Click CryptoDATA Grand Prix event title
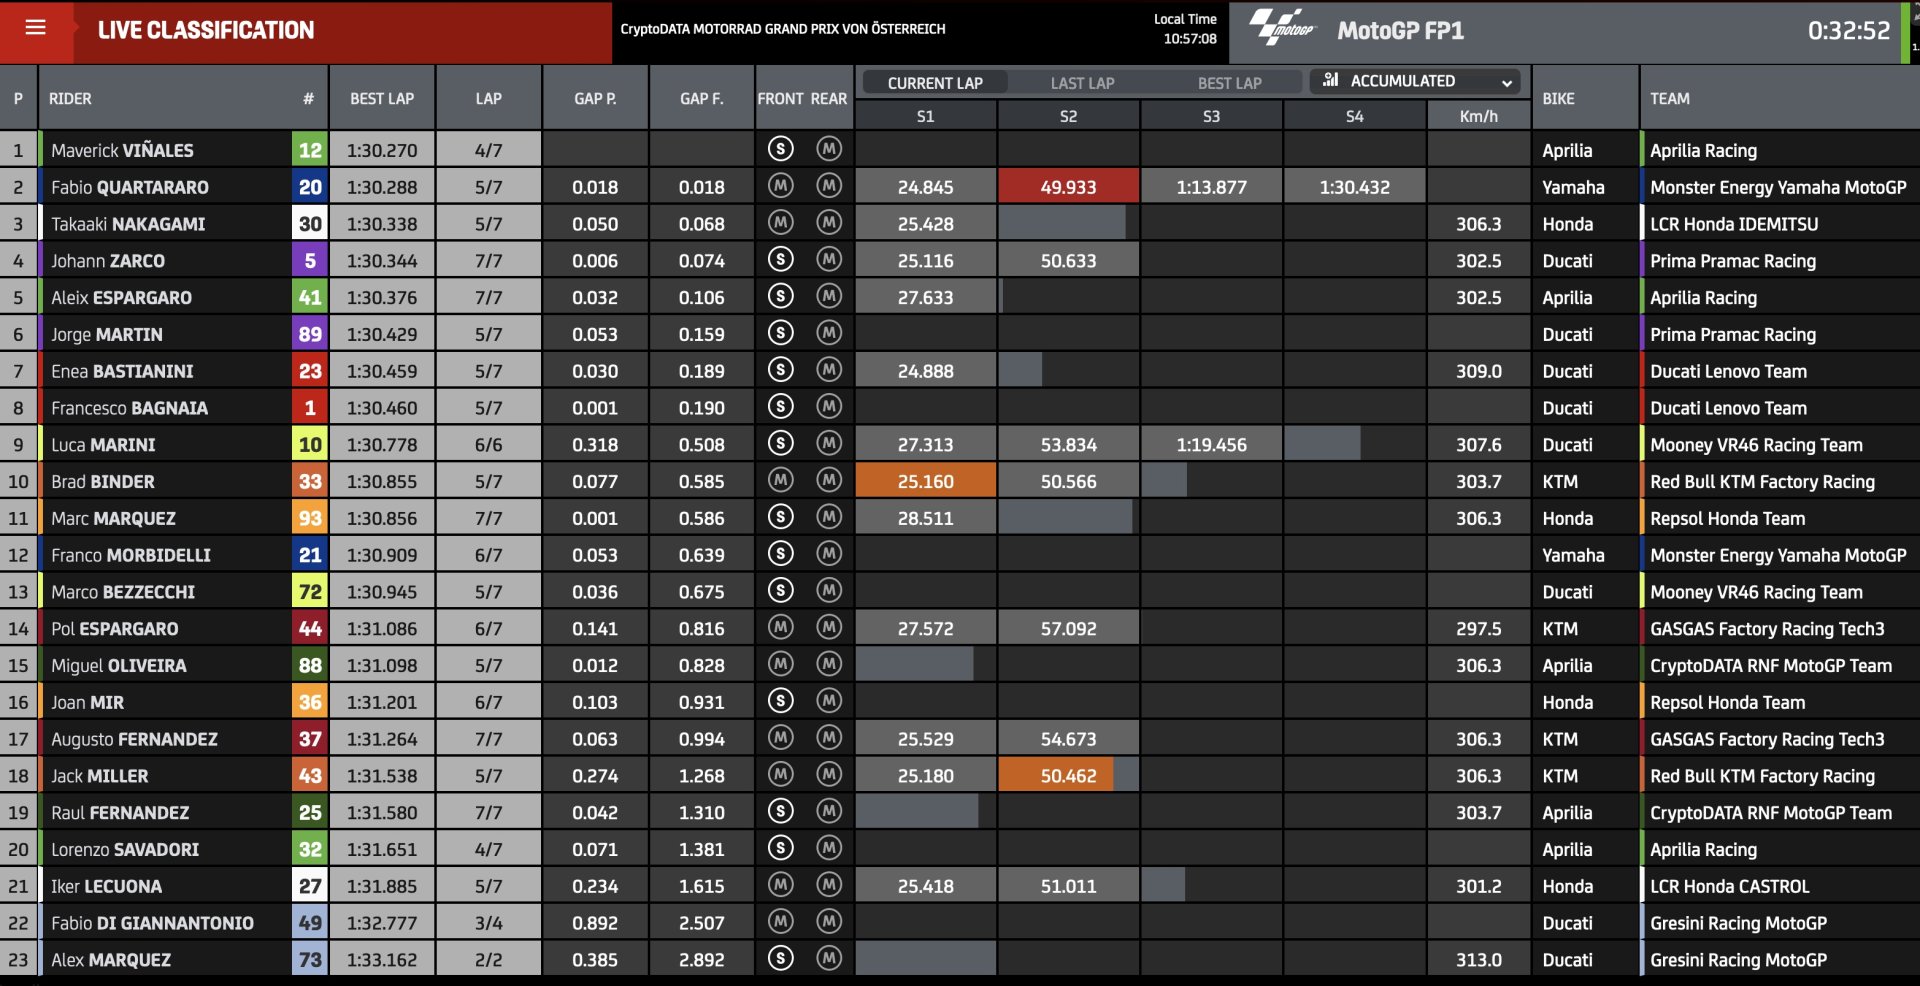Viewport: 1920px width, 986px height. [x=782, y=29]
